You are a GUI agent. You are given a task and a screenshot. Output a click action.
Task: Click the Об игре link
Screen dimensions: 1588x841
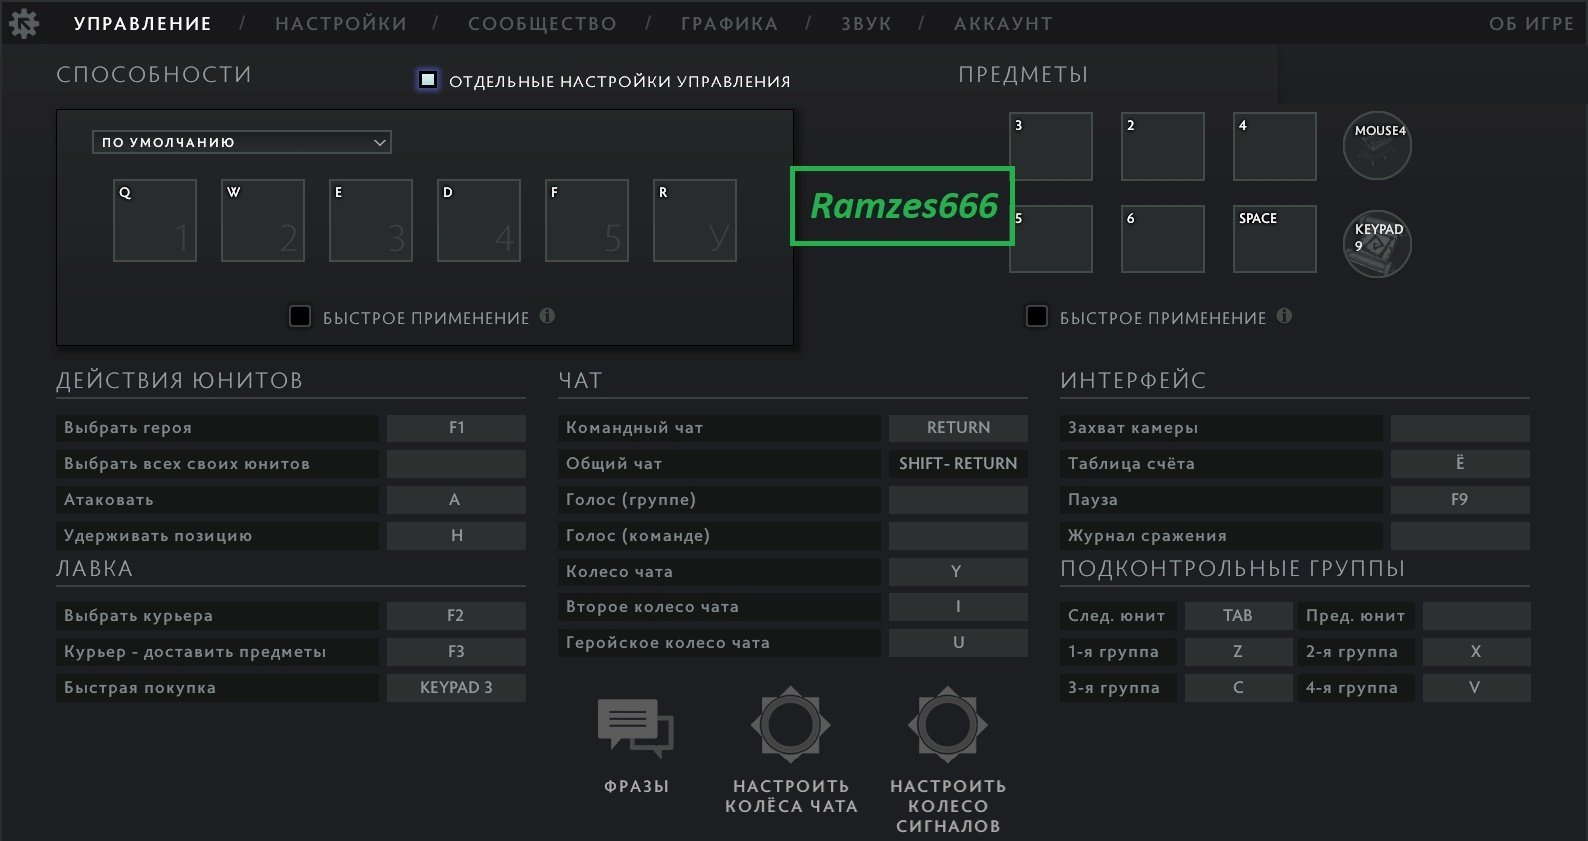1531,24
